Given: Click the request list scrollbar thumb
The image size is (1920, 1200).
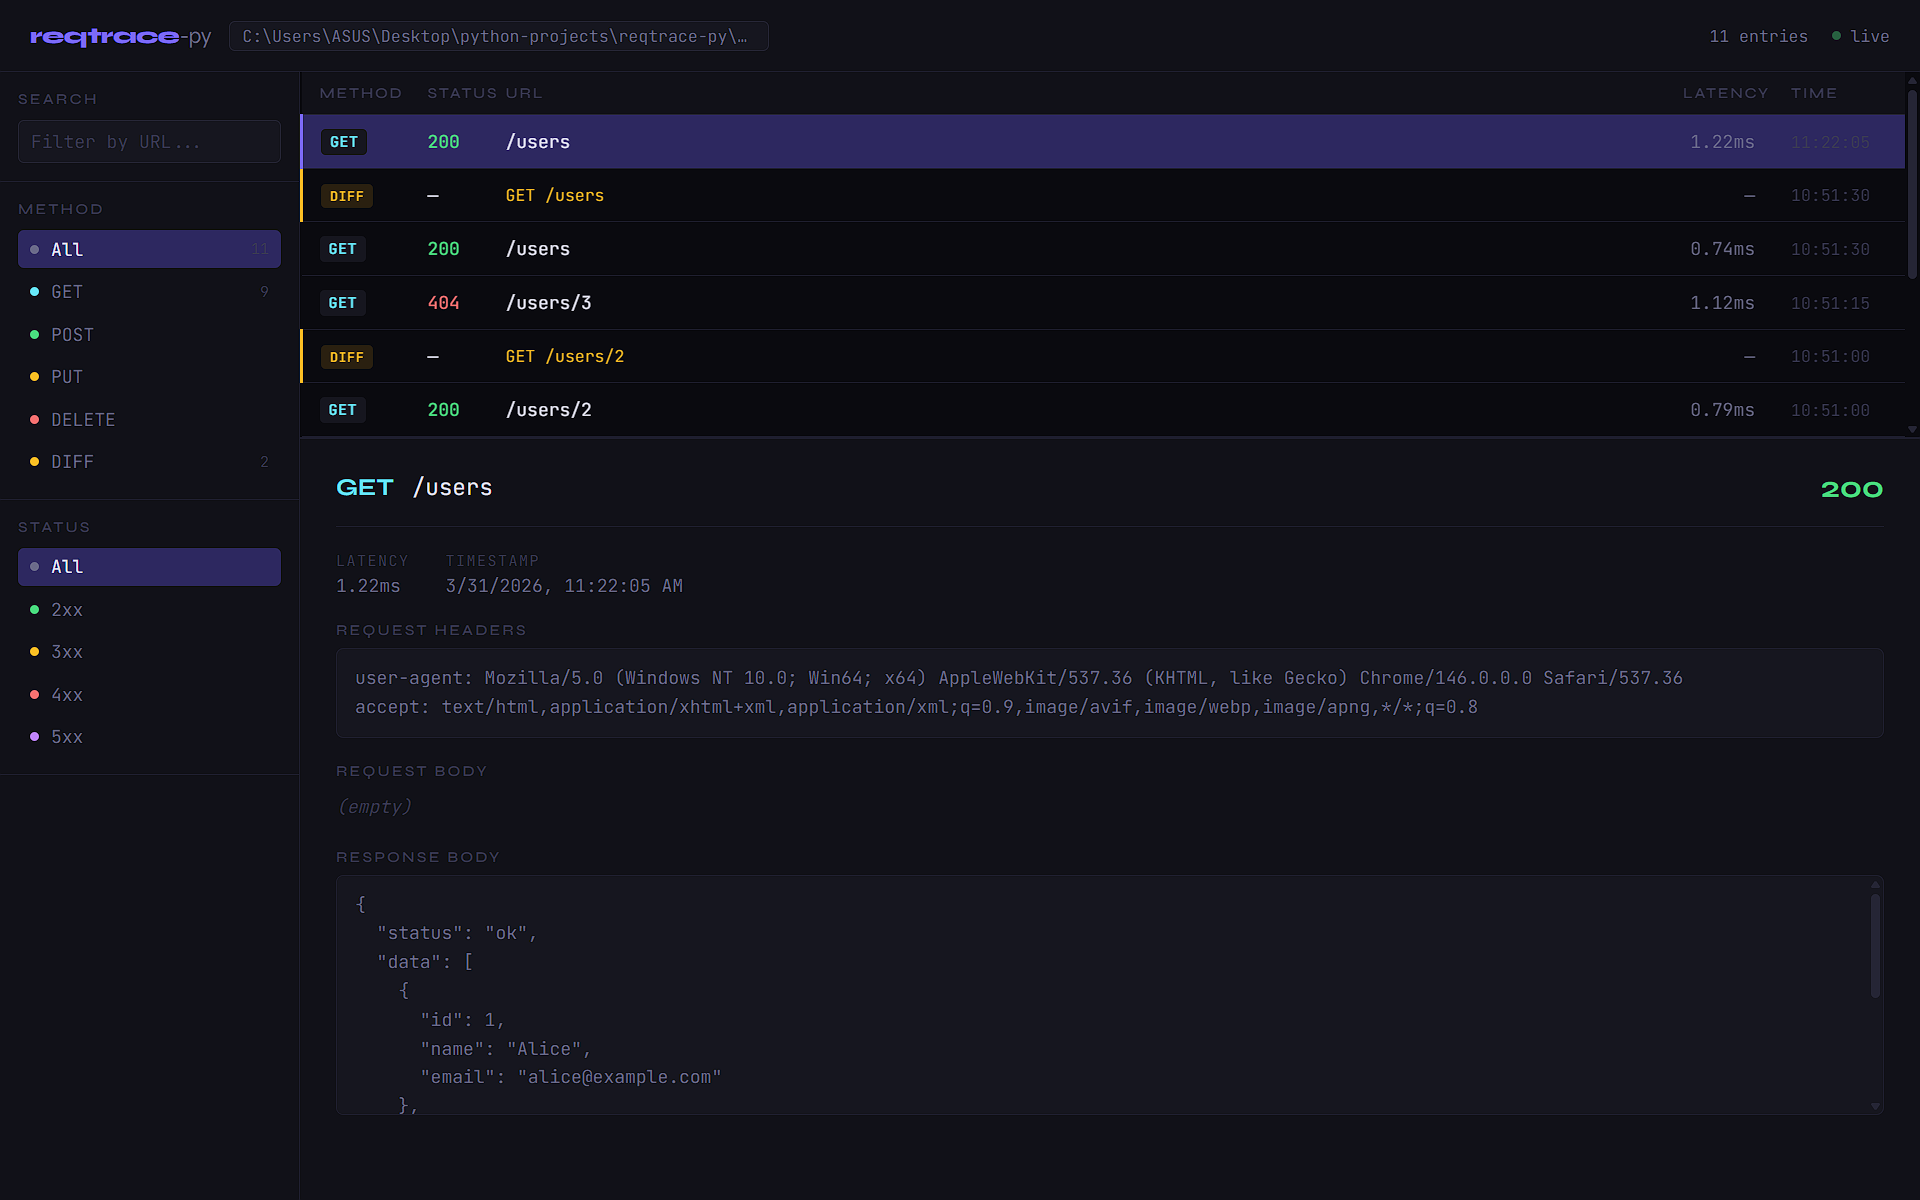Looking at the screenshot, I should [x=1912, y=184].
